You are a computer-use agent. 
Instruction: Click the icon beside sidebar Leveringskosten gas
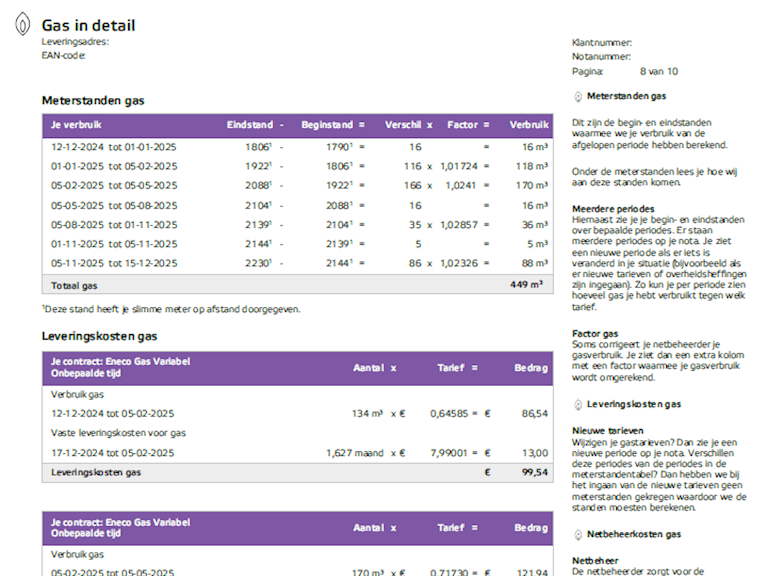click(578, 404)
